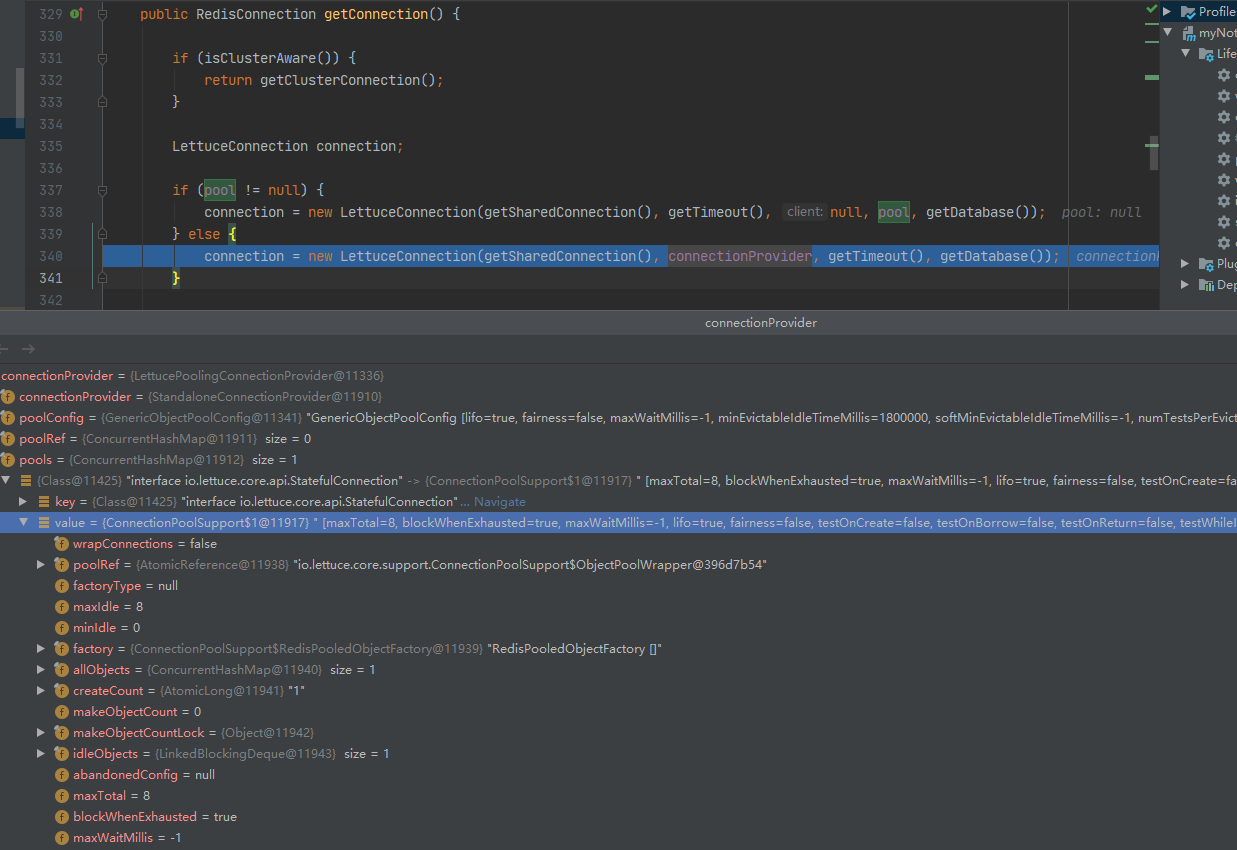
Task: Click the field icon of the idleObjects row
Action: [62, 754]
